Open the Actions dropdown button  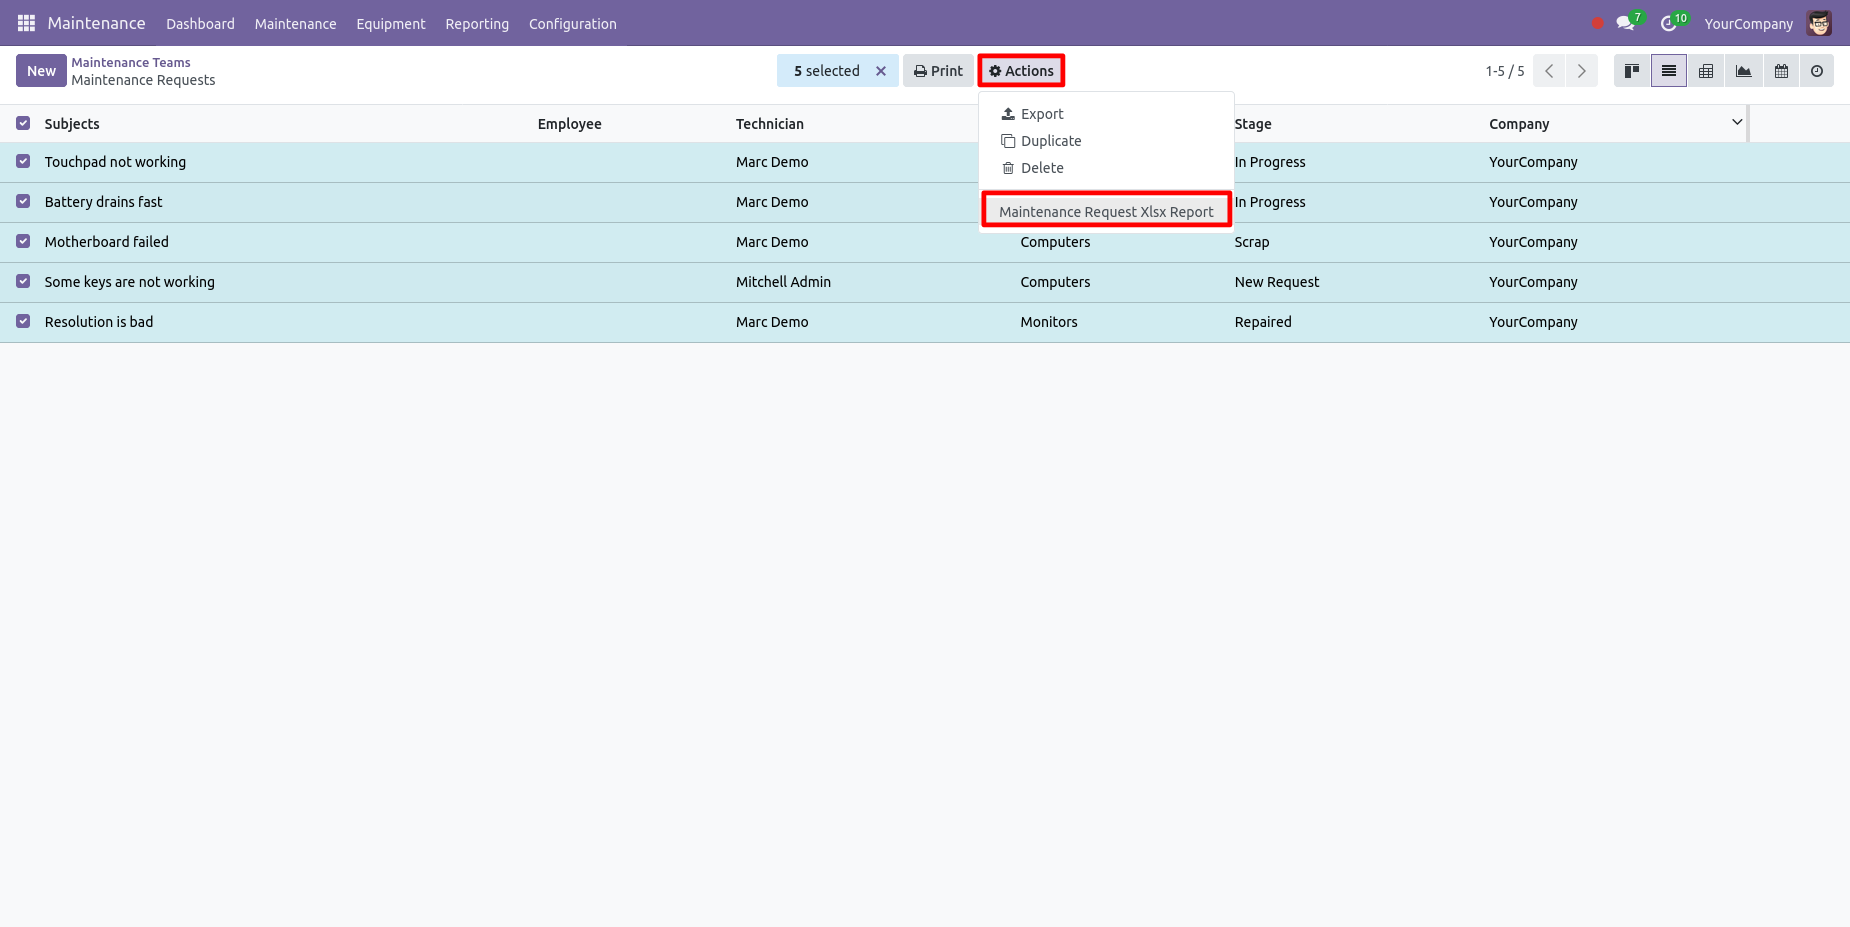point(1021,71)
